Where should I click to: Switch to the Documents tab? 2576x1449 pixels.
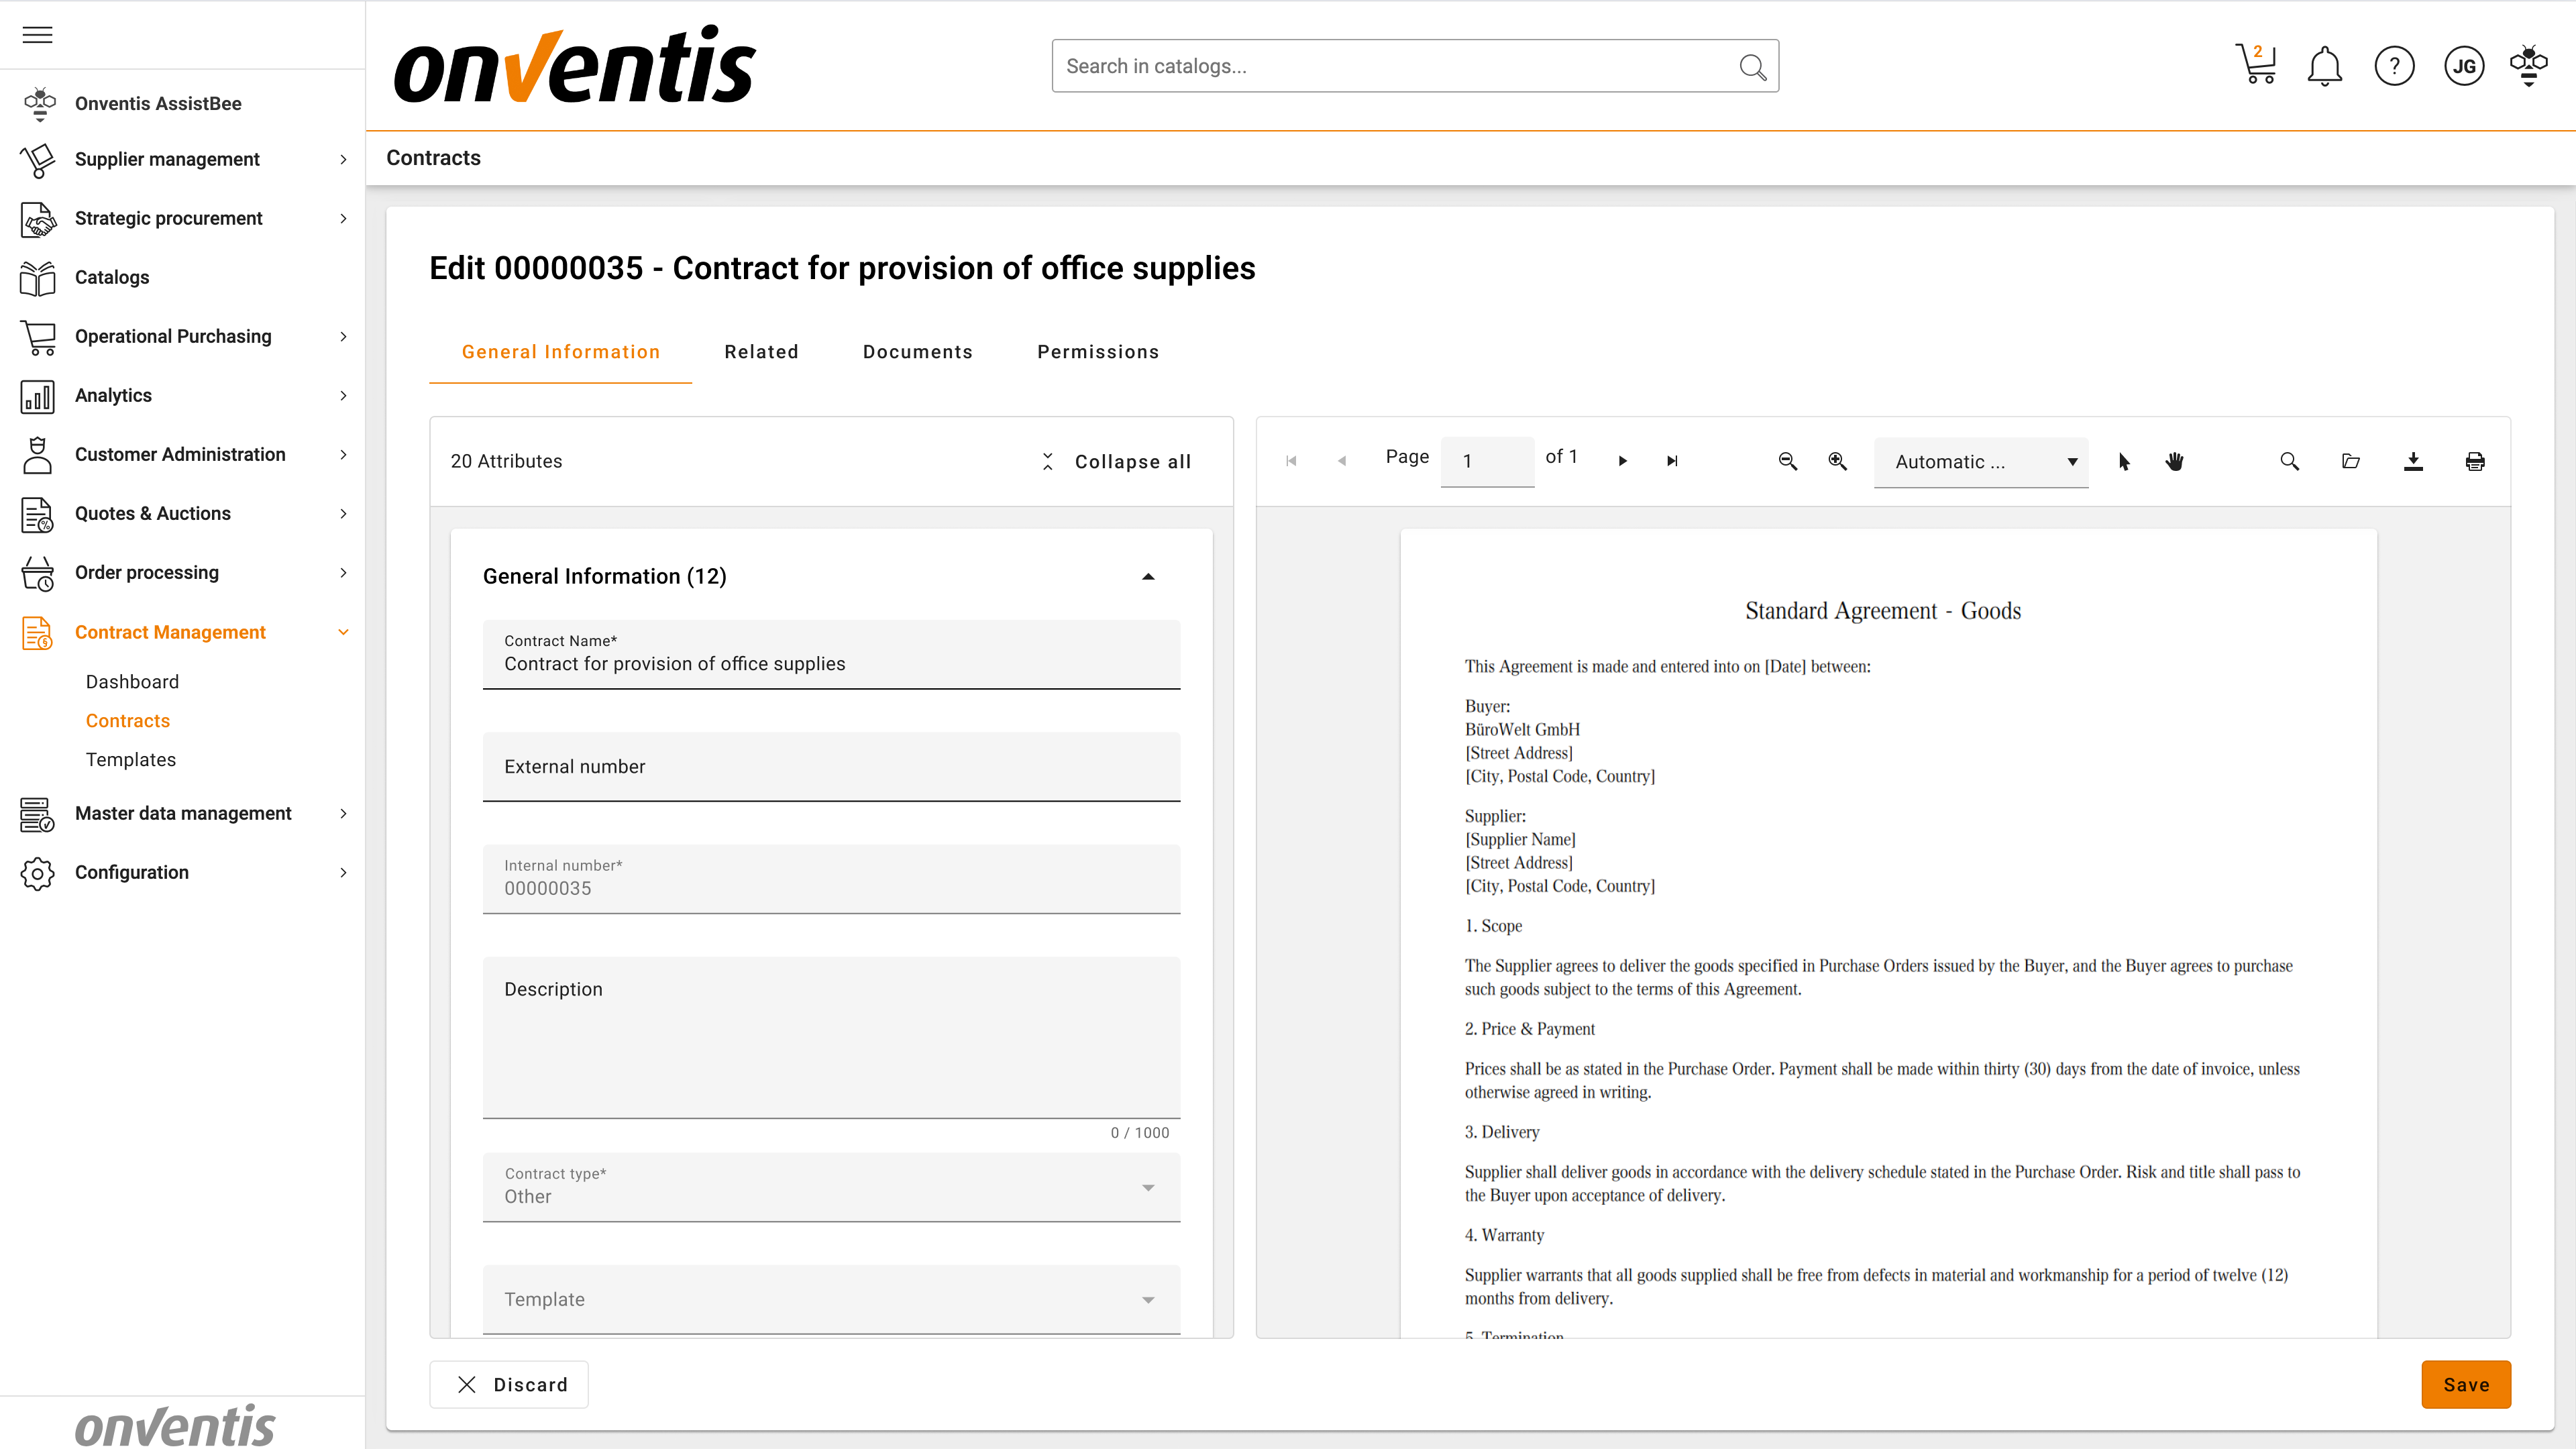tap(917, 352)
